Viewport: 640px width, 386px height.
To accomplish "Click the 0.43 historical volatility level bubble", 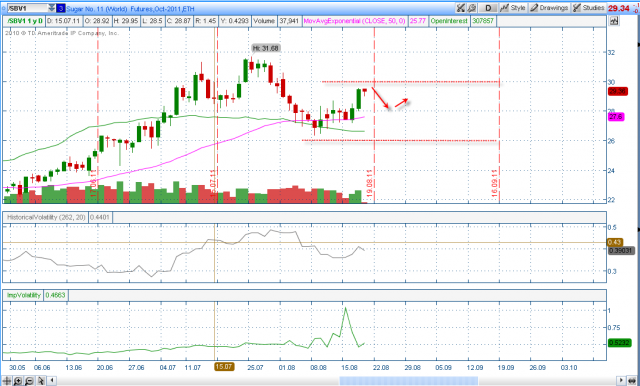I will [x=614, y=242].
